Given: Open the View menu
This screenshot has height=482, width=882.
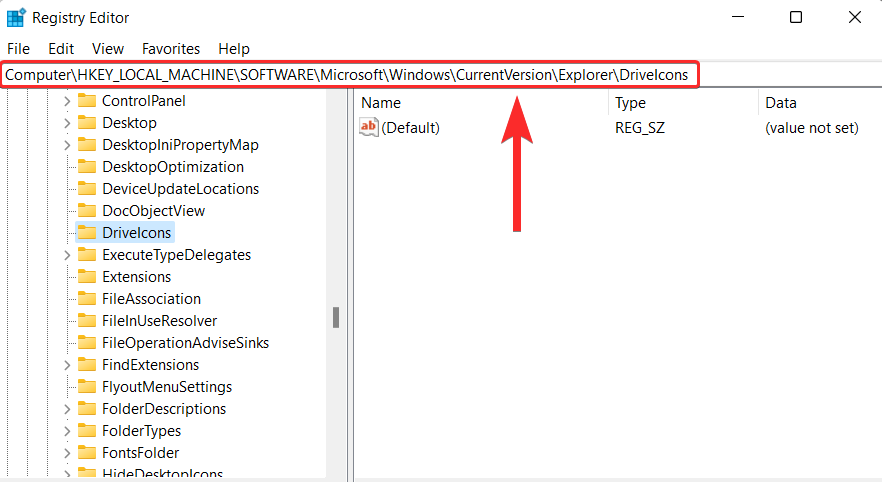Looking at the screenshot, I should [108, 49].
